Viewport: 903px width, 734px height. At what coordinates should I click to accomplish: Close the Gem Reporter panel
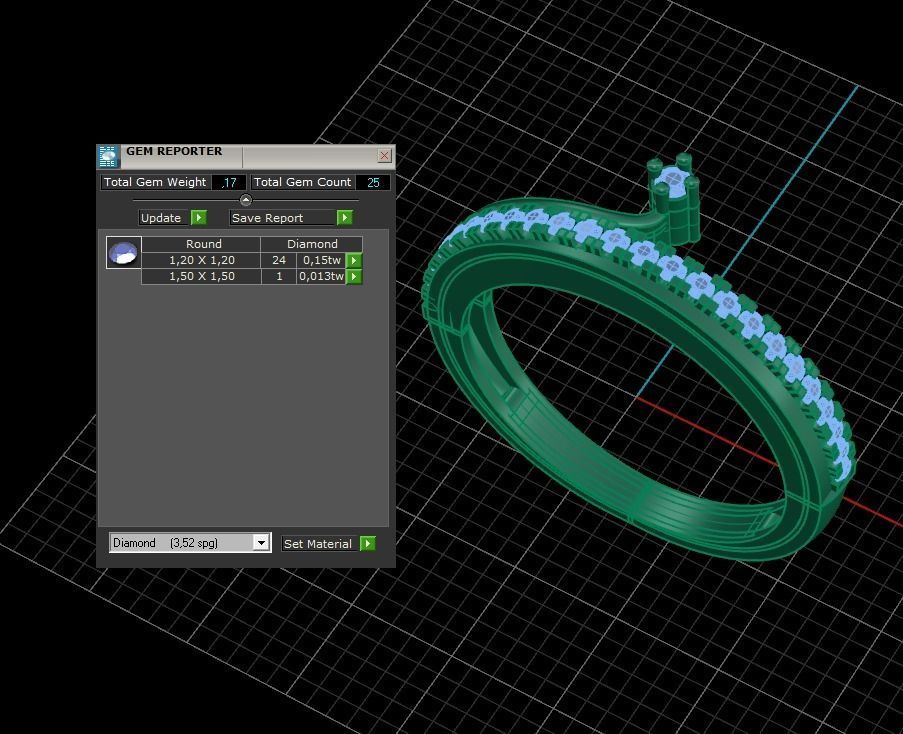point(384,155)
